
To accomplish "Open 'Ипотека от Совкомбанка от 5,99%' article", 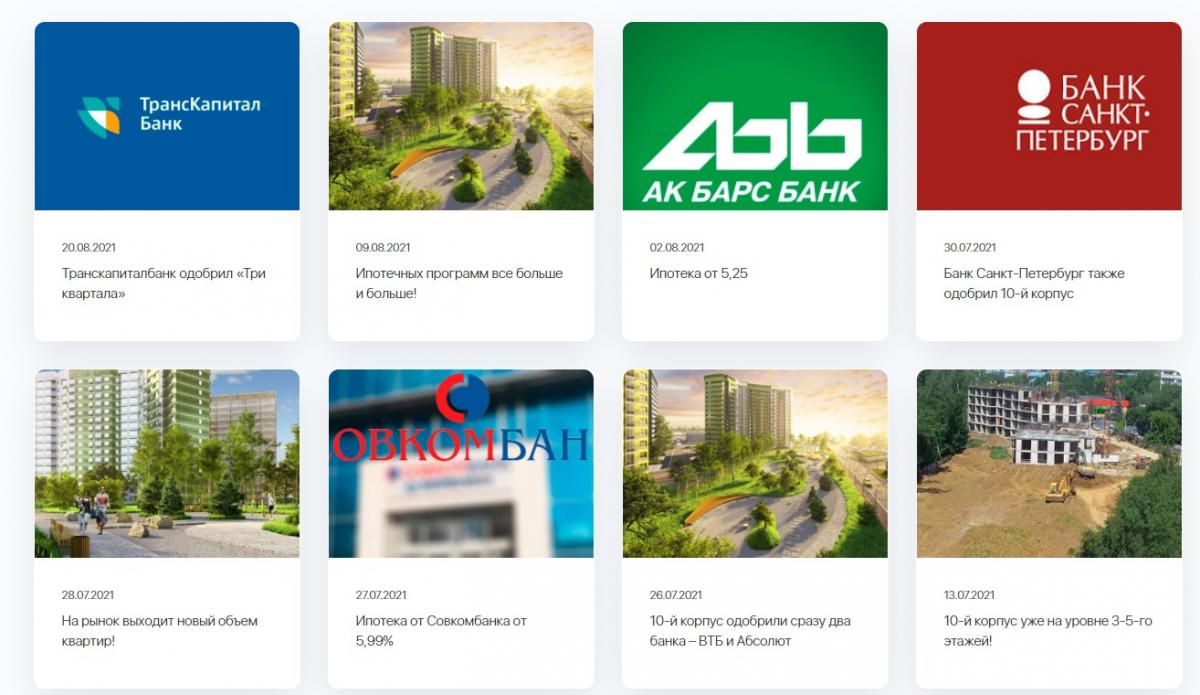I will (x=441, y=631).
